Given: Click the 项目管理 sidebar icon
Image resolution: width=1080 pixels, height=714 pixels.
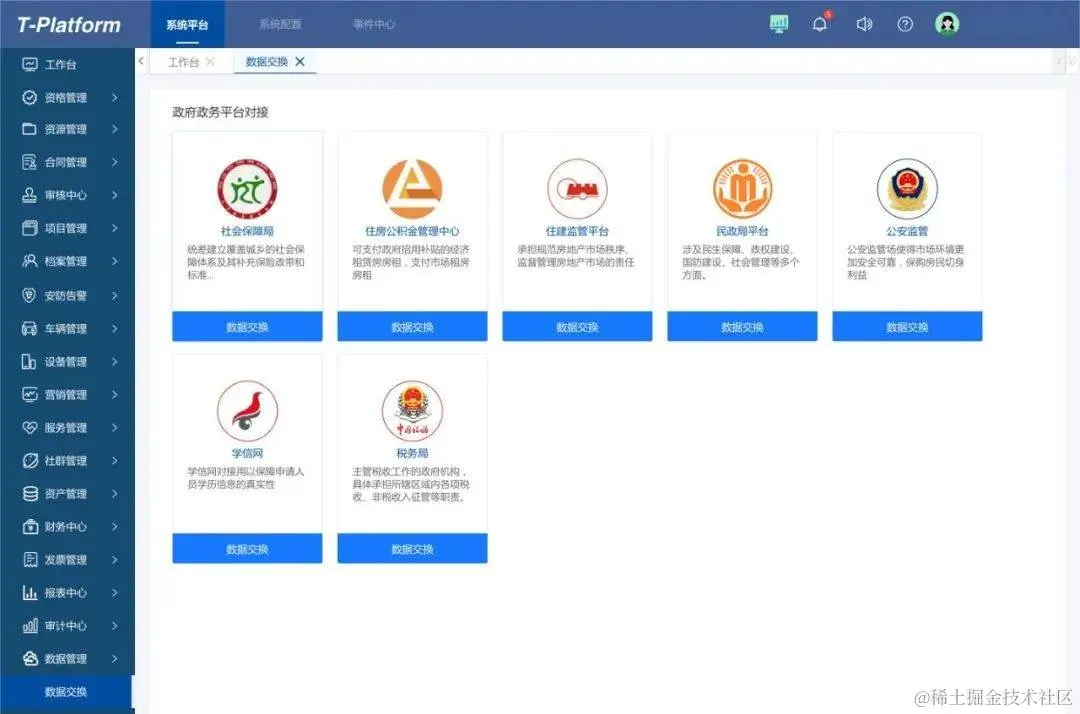Looking at the screenshot, I should [30, 228].
